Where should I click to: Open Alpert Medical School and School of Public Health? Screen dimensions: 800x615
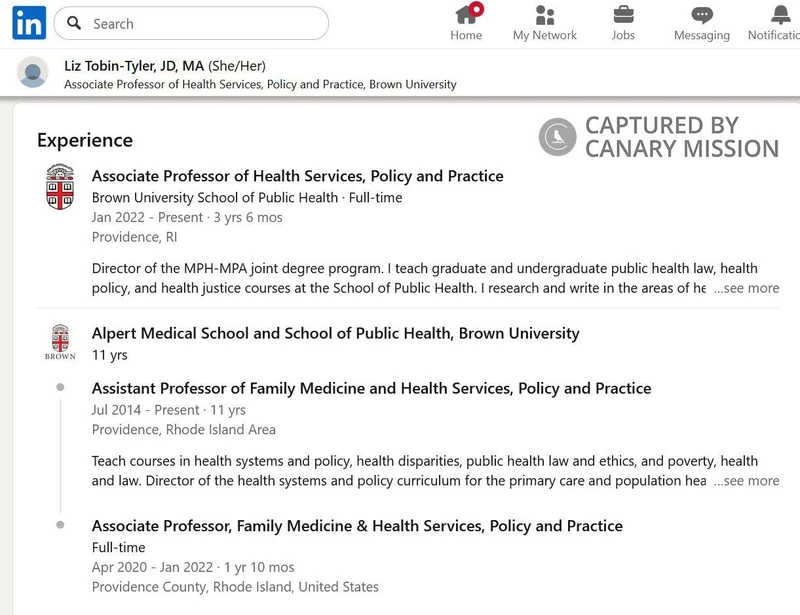point(335,333)
